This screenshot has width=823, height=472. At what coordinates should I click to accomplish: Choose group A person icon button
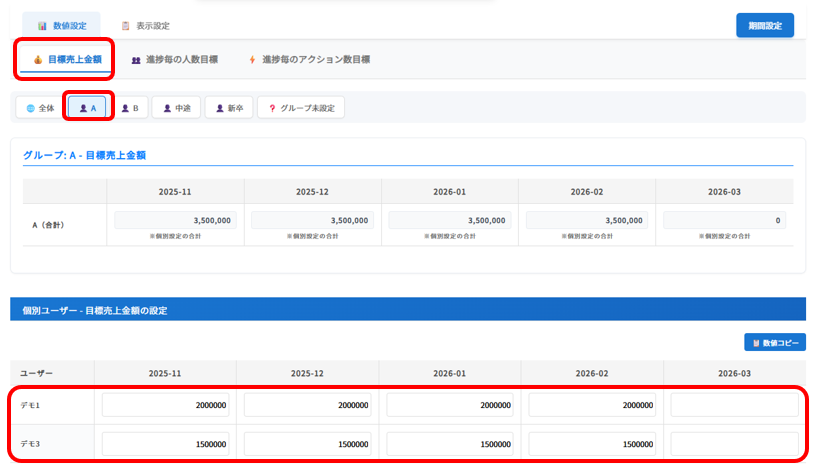pyautogui.click(x=84, y=108)
